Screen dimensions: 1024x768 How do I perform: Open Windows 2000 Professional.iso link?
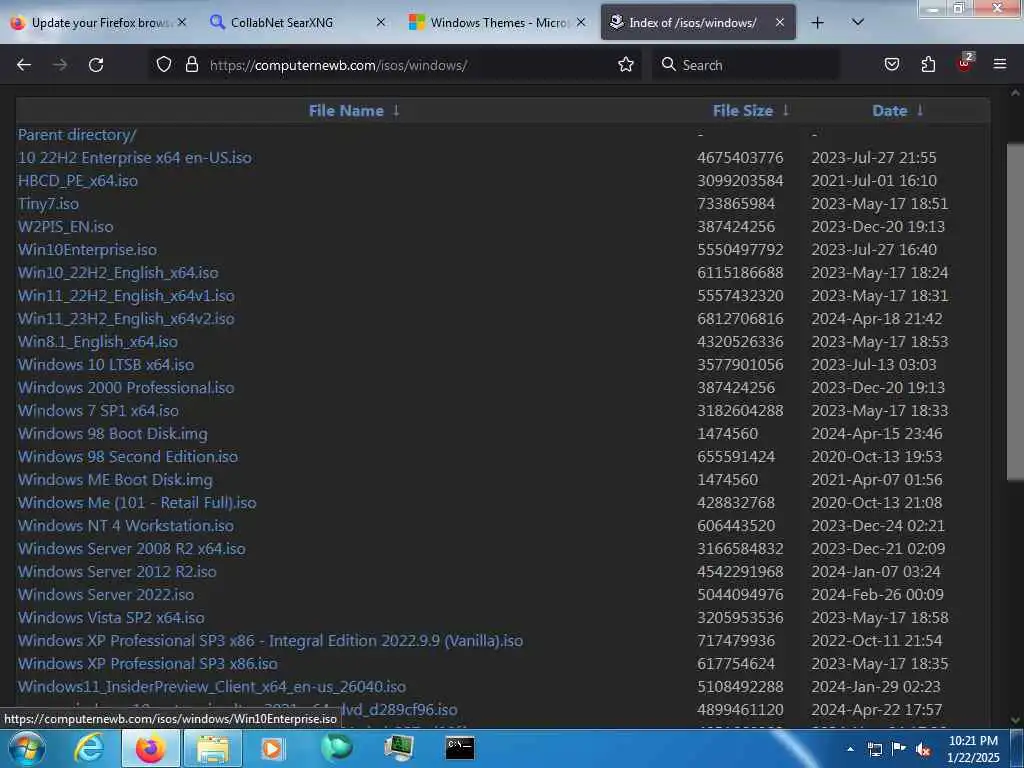pyautogui.click(x=126, y=387)
